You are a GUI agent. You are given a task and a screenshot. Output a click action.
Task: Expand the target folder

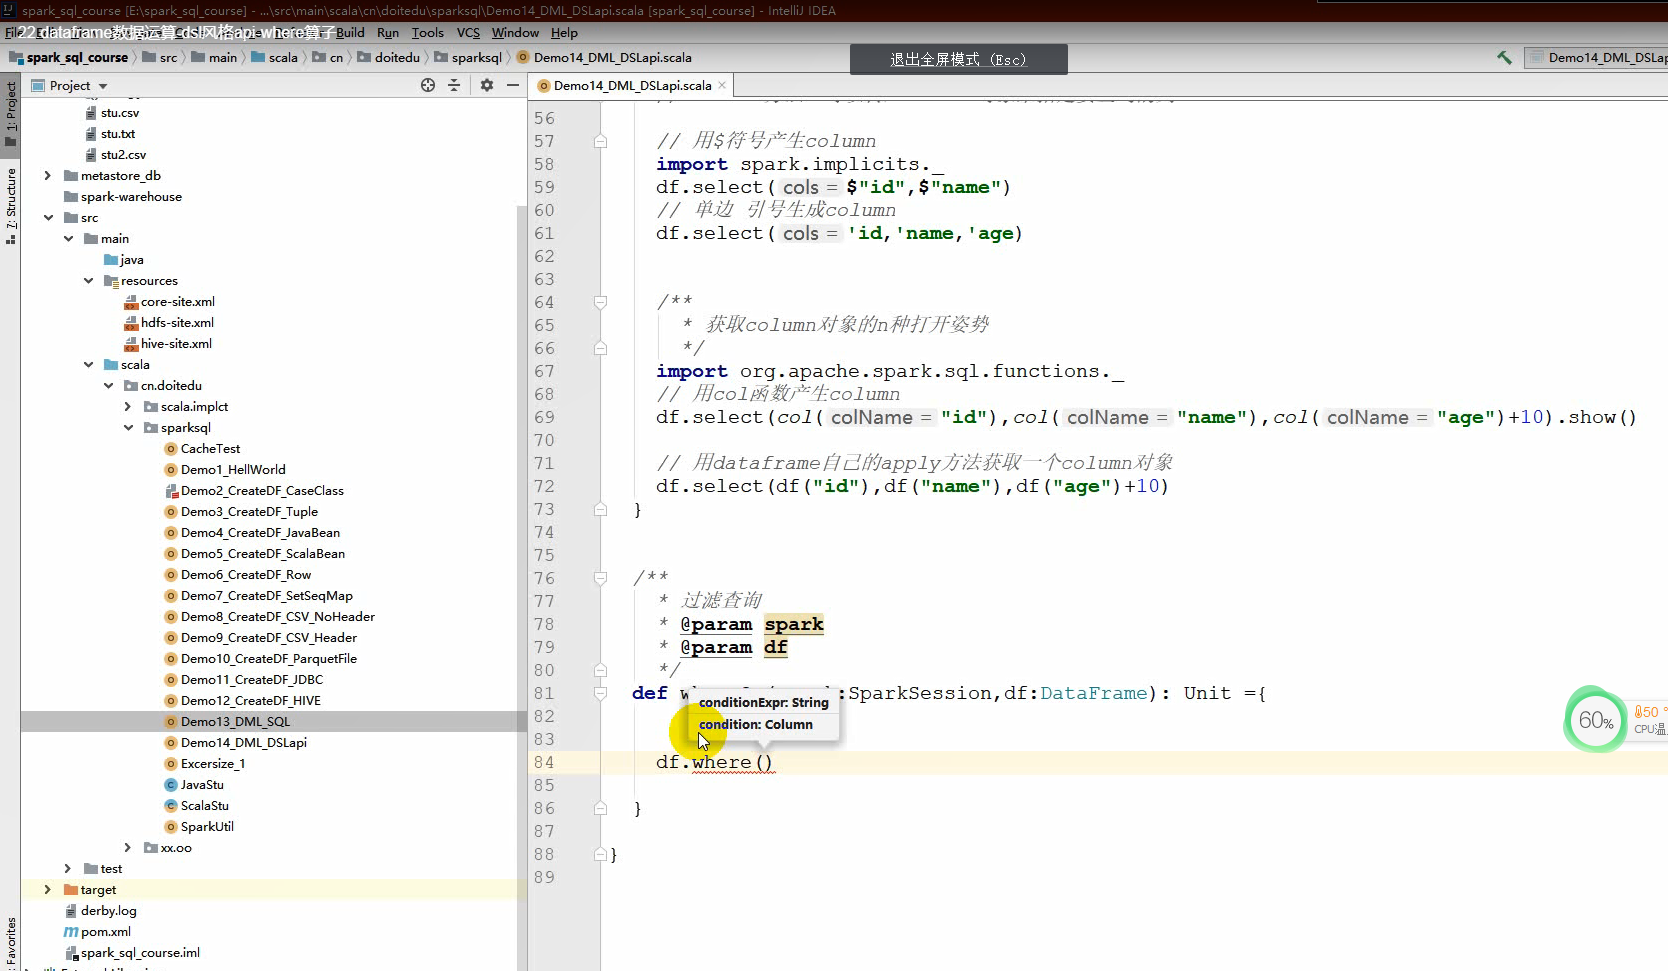coord(47,889)
